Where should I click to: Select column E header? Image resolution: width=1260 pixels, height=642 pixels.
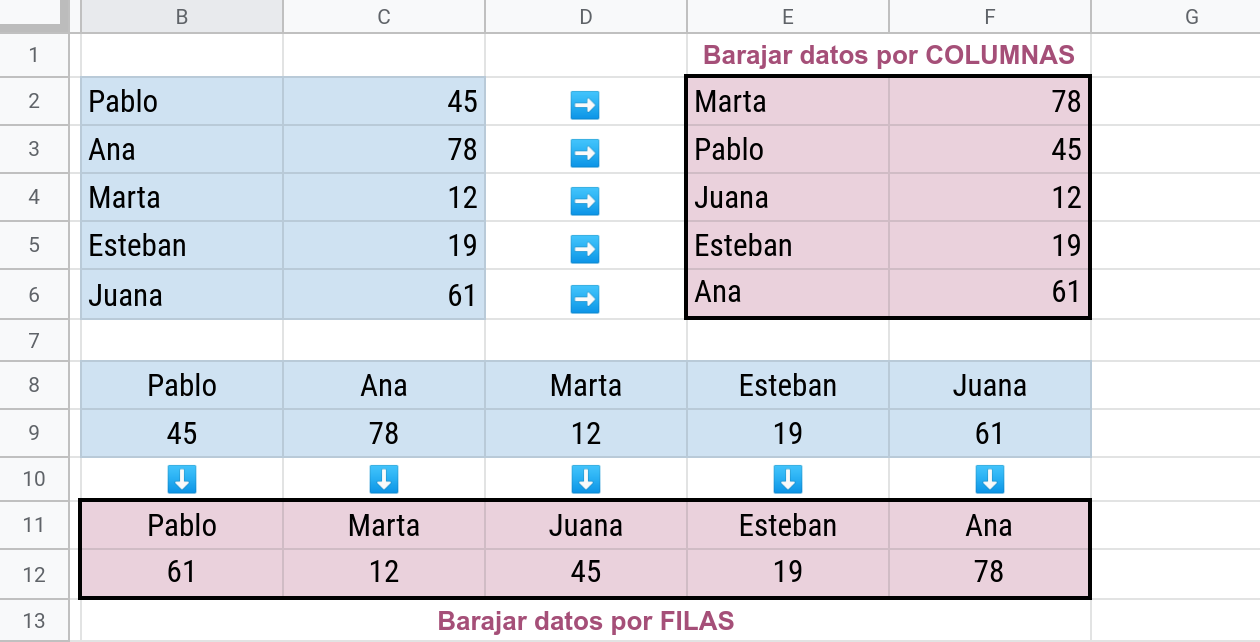[x=788, y=16]
